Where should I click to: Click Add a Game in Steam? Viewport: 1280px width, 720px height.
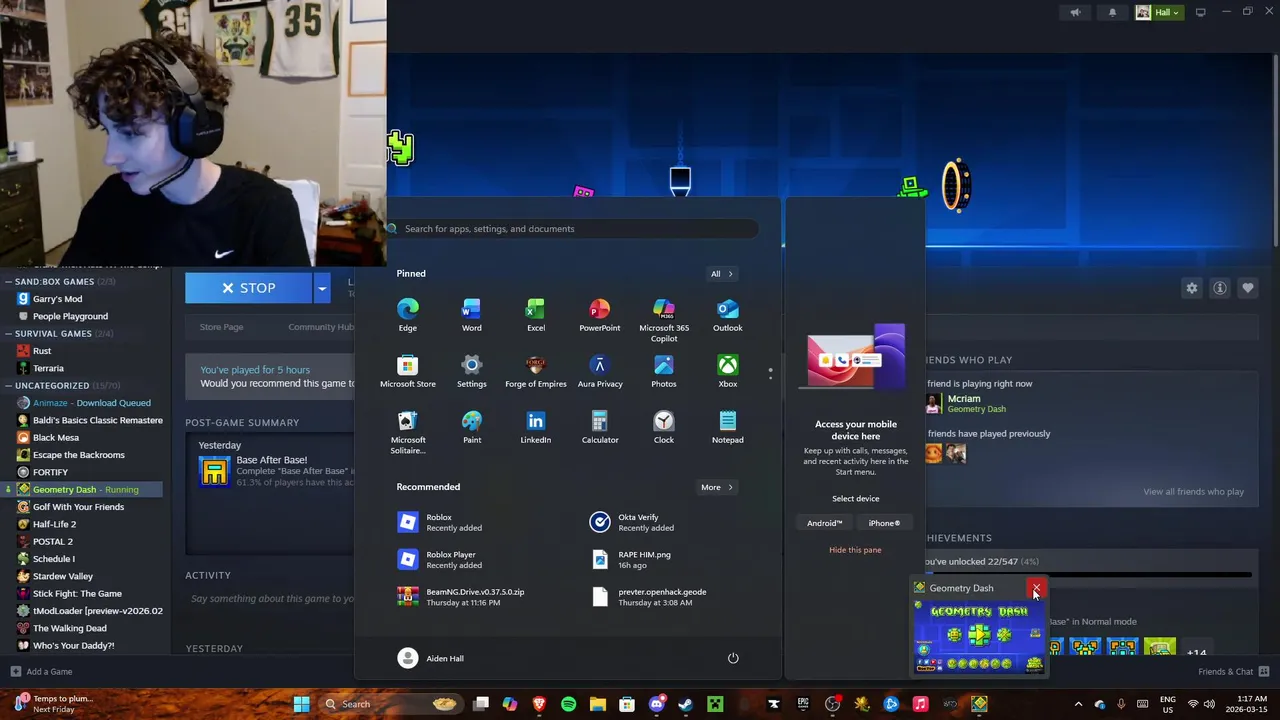tap(41, 672)
